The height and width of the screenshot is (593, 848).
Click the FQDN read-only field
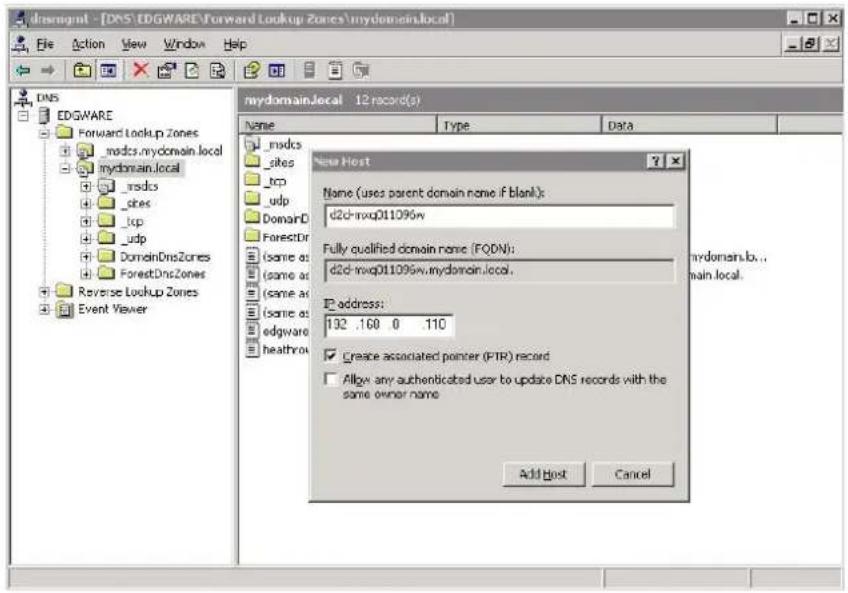point(499,270)
